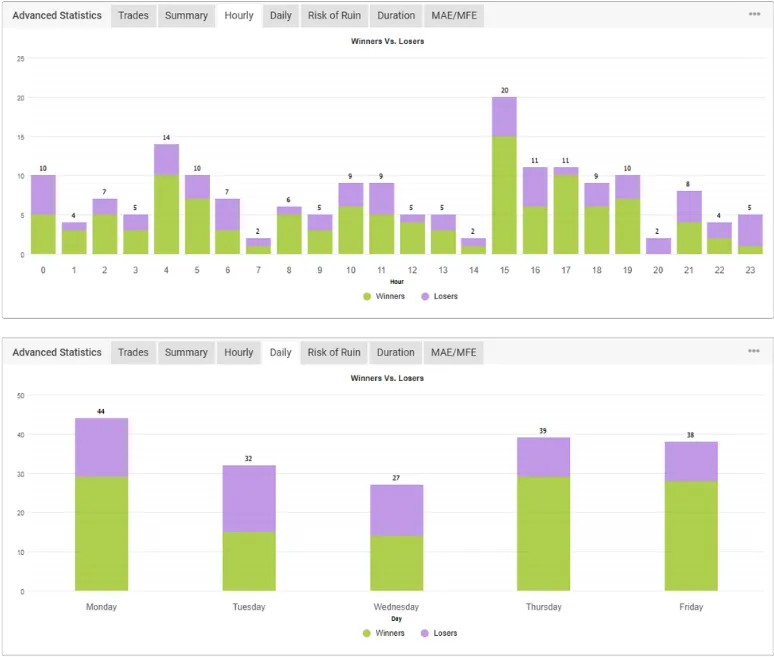Toggle Winners legend in the hourly chart

[x=383, y=296]
